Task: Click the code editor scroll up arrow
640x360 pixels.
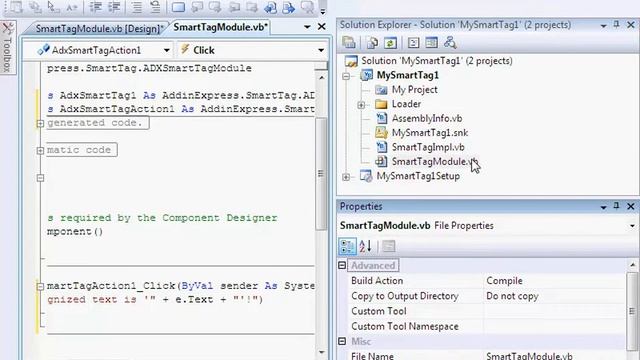Action: [322, 77]
